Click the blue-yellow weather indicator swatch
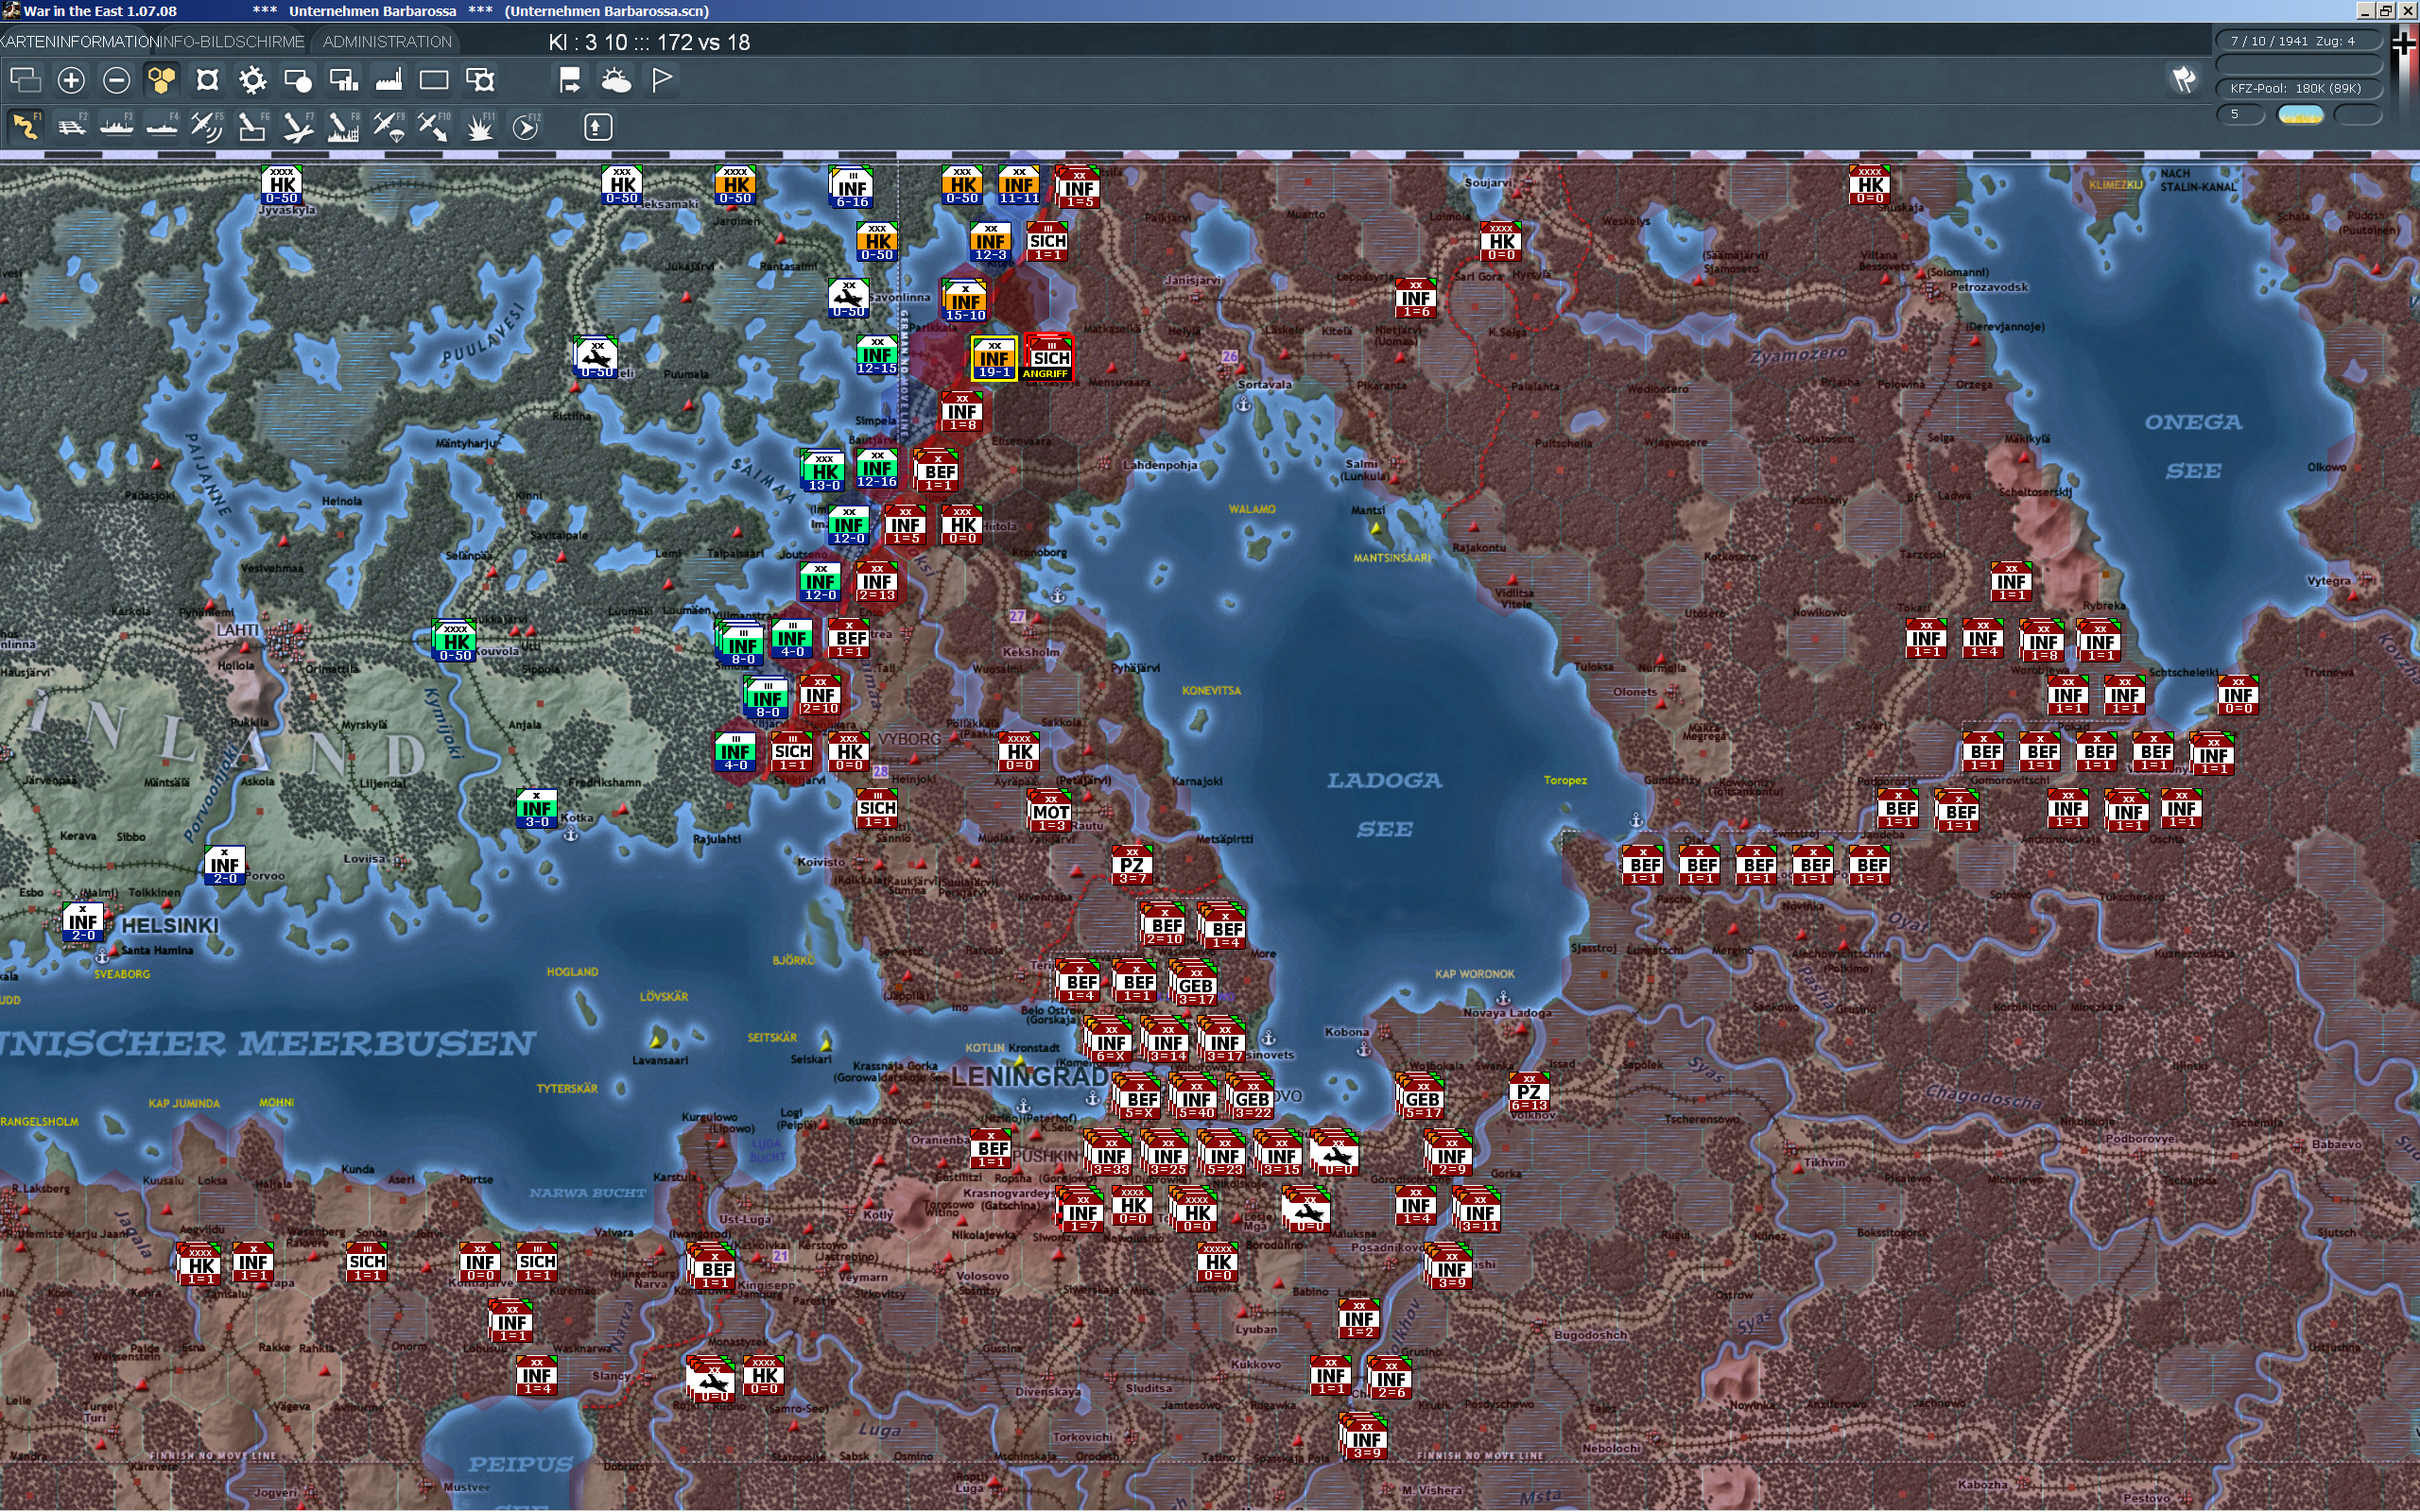The width and height of the screenshot is (2420, 1512). point(2300,114)
